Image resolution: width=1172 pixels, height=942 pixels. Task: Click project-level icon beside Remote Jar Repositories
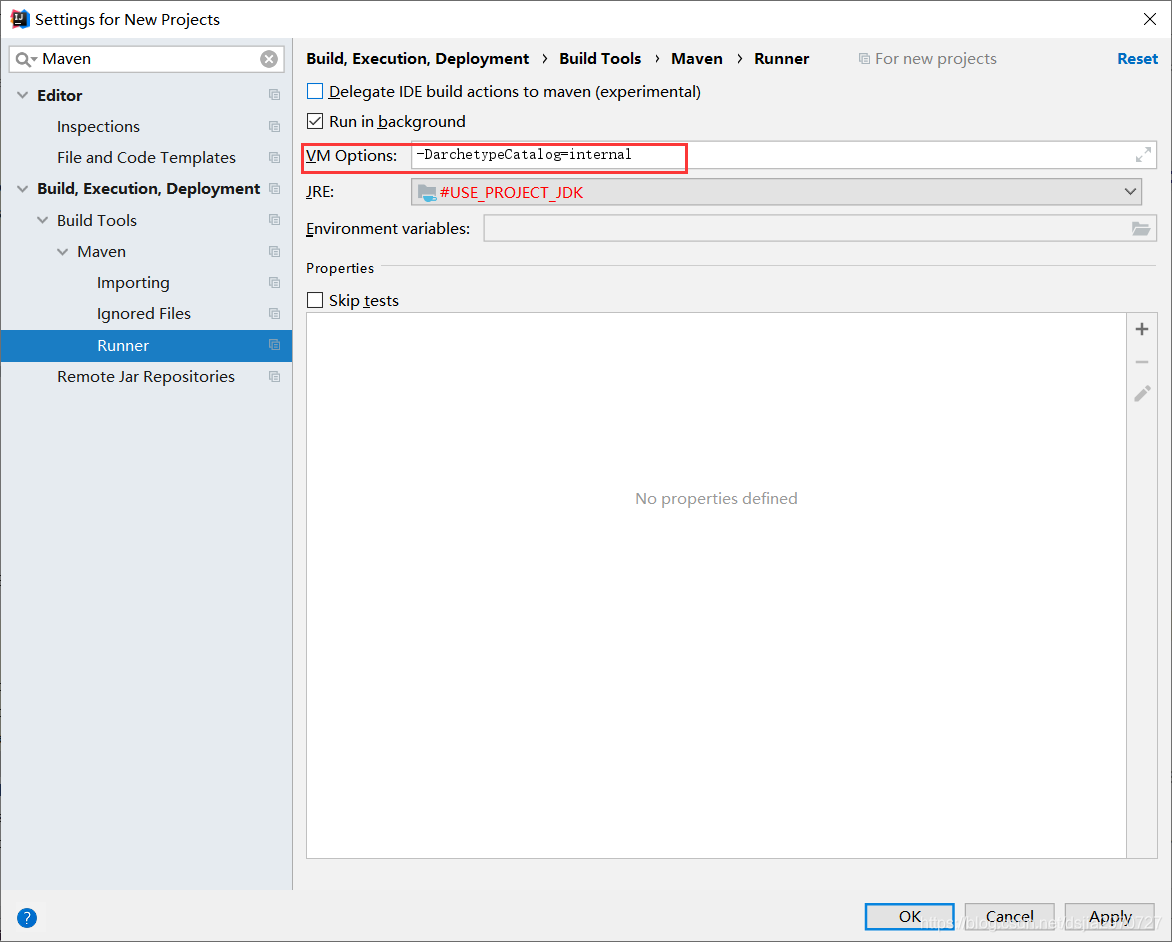pos(274,377)
